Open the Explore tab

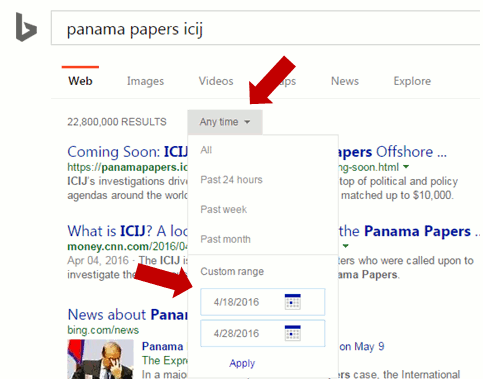[x=412, y=81]
